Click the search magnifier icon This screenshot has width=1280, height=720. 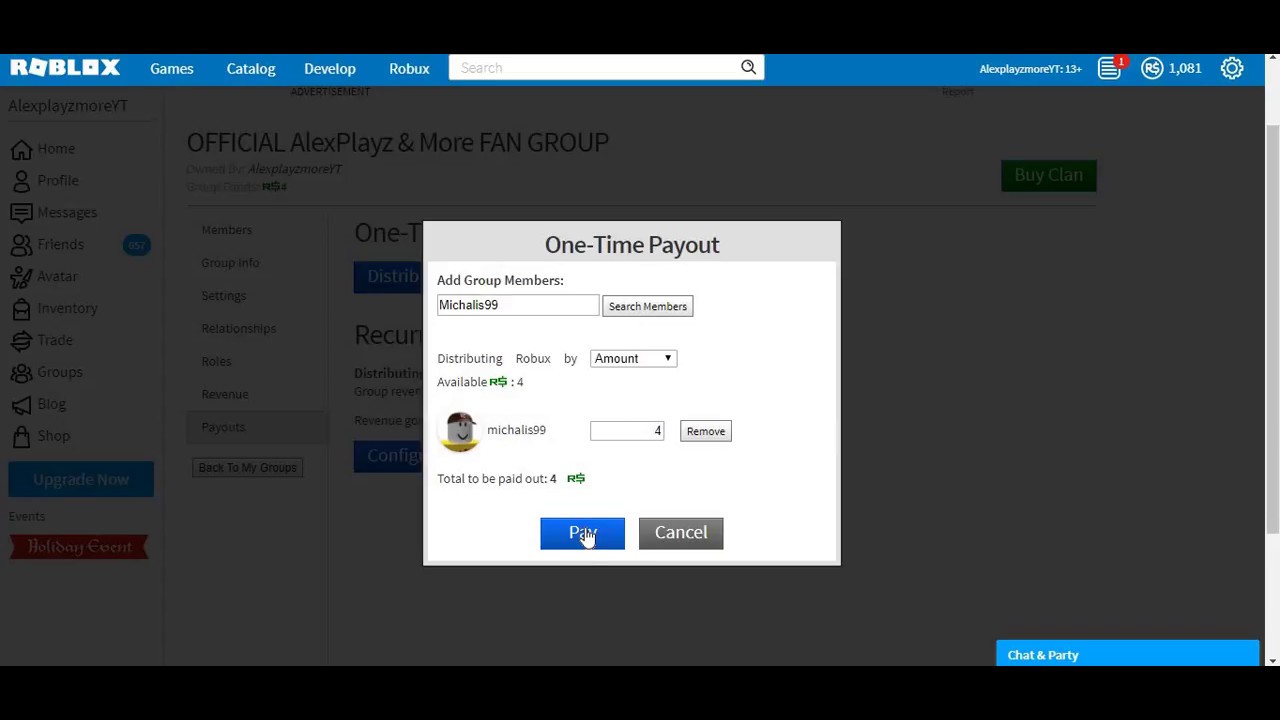click(748, 67)
